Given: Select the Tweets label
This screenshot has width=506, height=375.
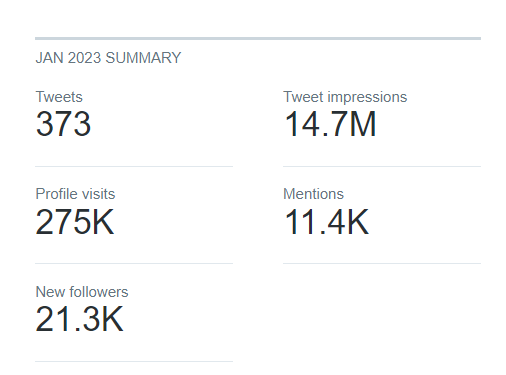Looking at the screenshot, I should click(x=59, y=97).
